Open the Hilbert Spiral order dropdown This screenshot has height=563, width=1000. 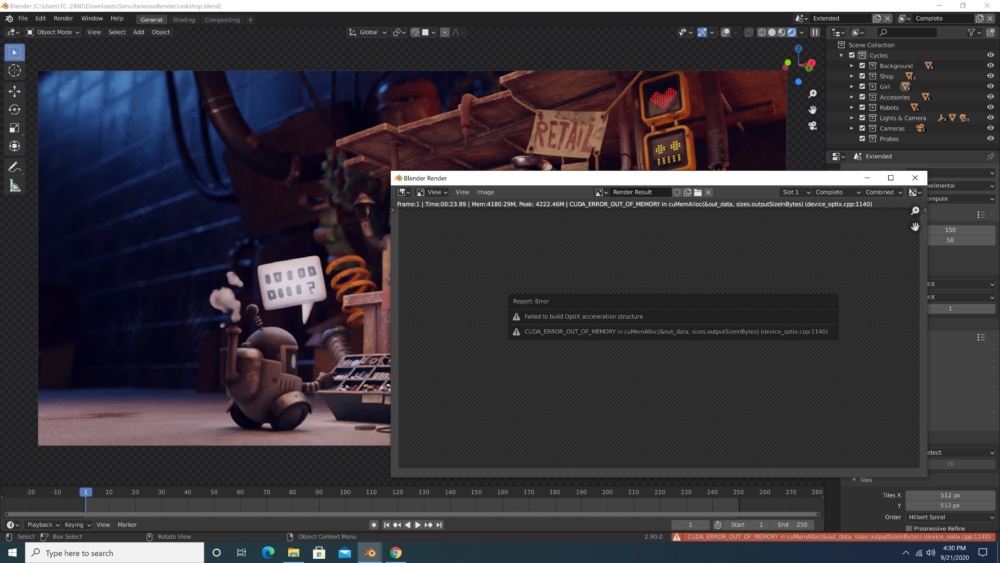(x=950, y=517)
